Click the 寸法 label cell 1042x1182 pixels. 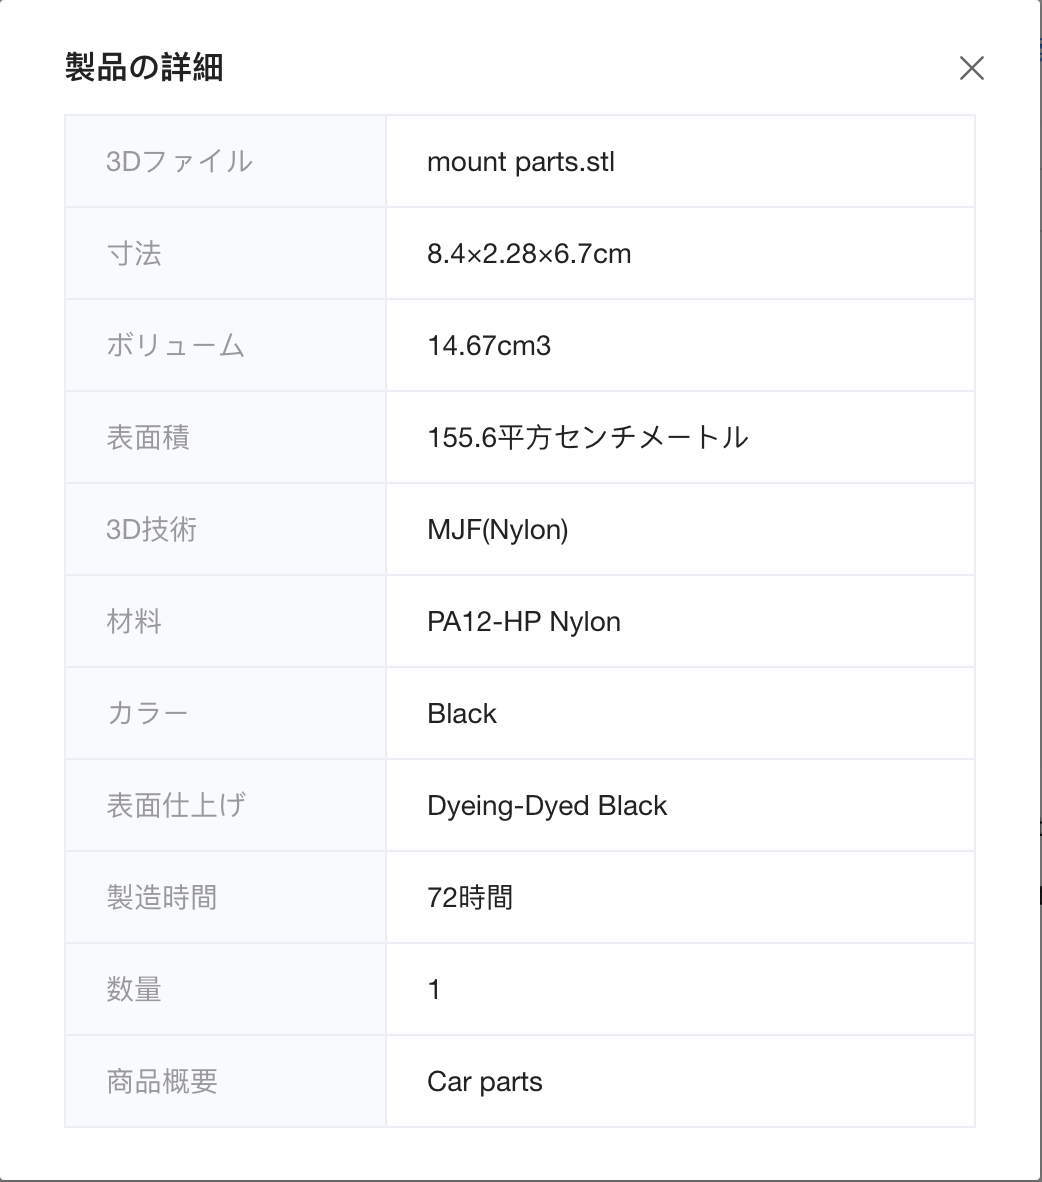click(225, 253)
